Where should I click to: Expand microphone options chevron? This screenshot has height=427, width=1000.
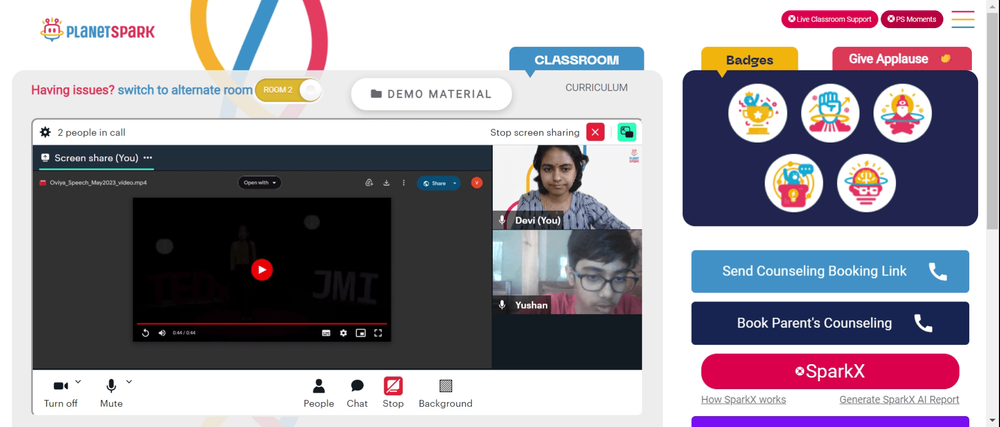[129, 382]
